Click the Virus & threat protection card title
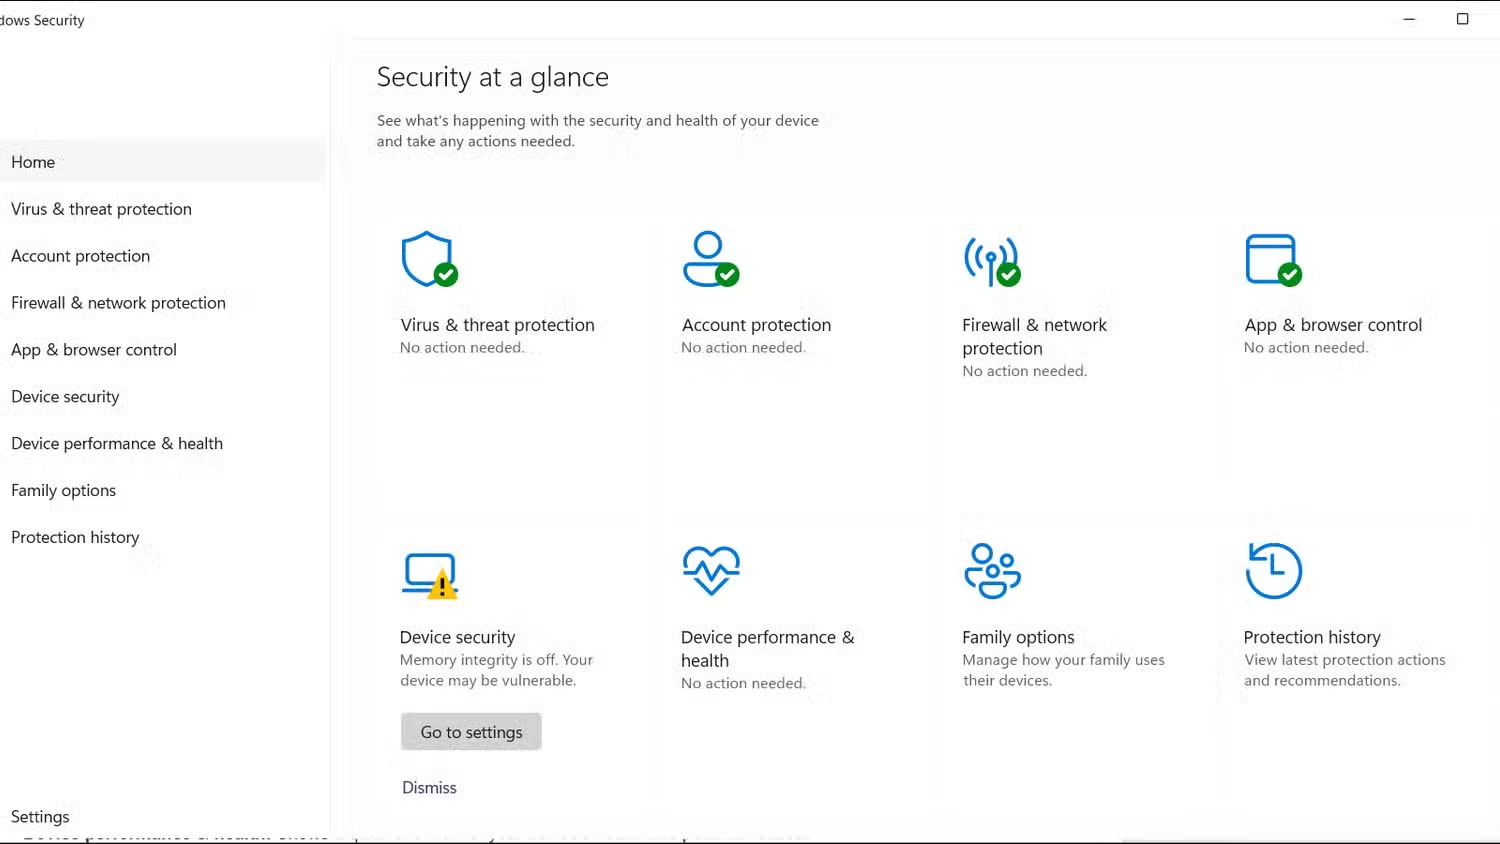The image size is (1500, 844). (x=497, y=325)
